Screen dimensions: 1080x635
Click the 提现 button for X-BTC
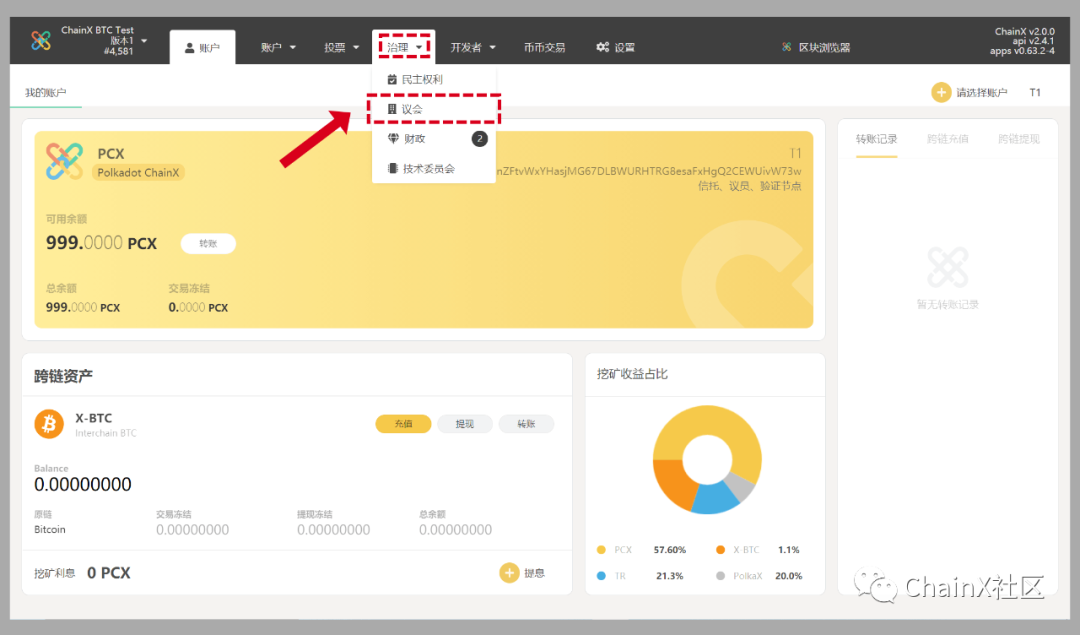pos(465,424)
